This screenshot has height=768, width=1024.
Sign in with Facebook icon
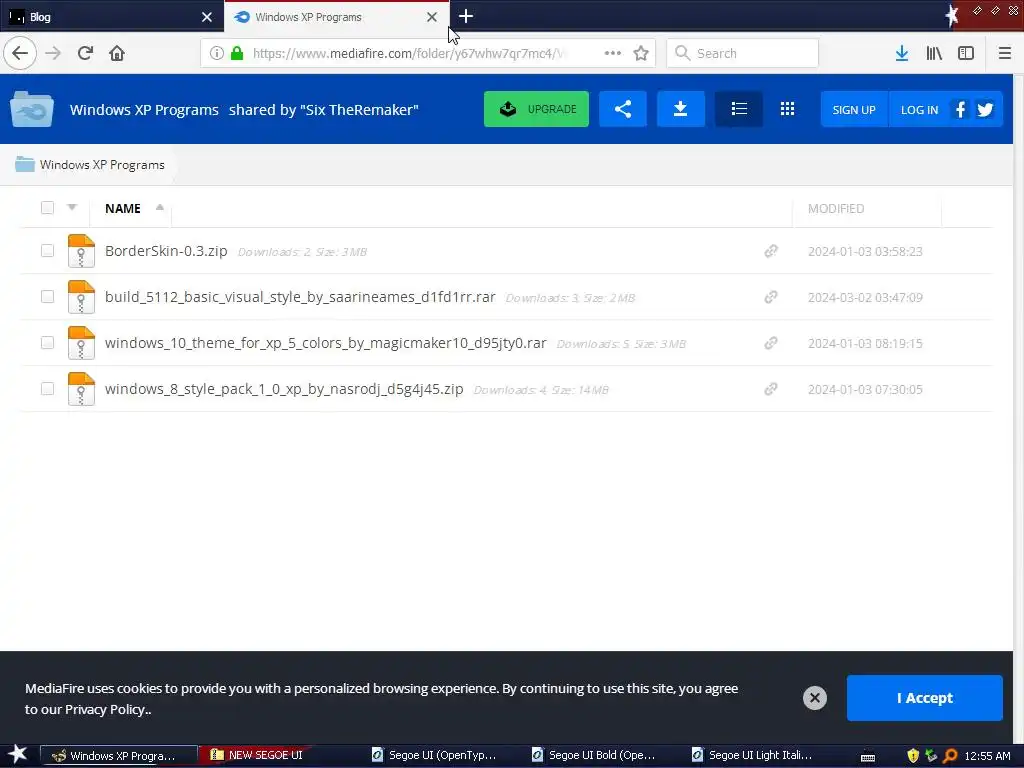click(960, 110)
